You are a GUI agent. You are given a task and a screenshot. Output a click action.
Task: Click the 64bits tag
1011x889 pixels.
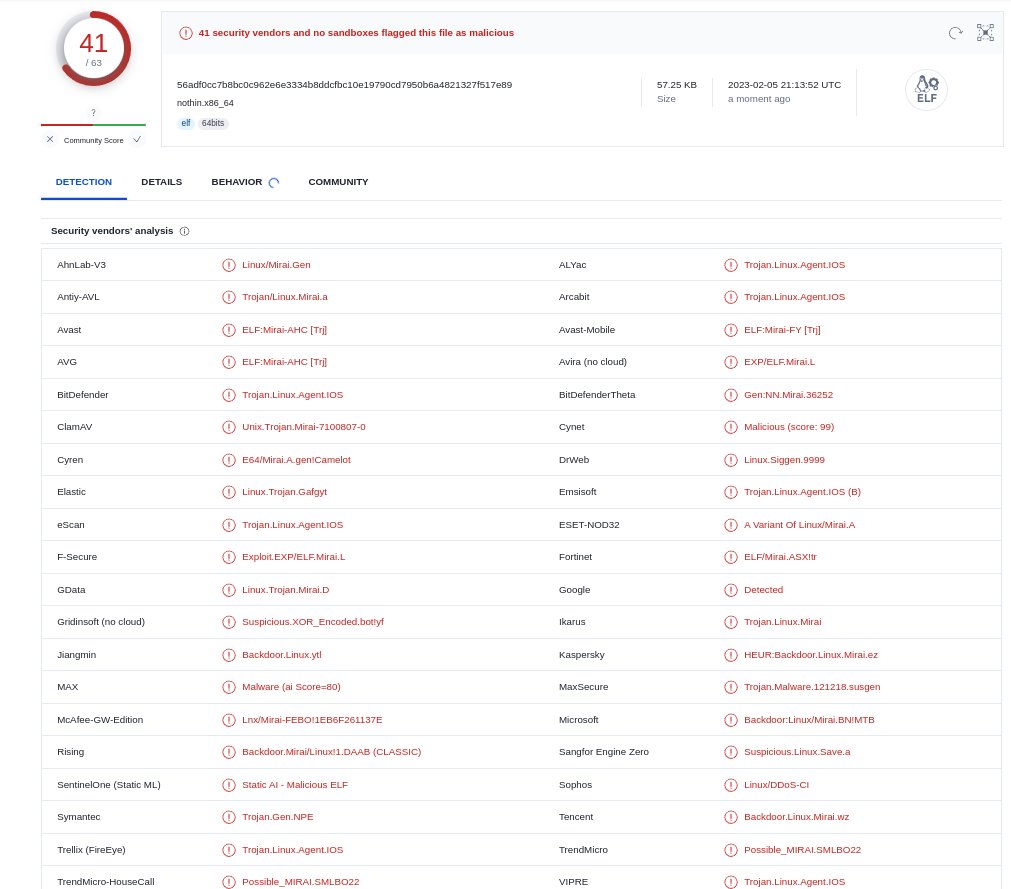pos(213,123)
